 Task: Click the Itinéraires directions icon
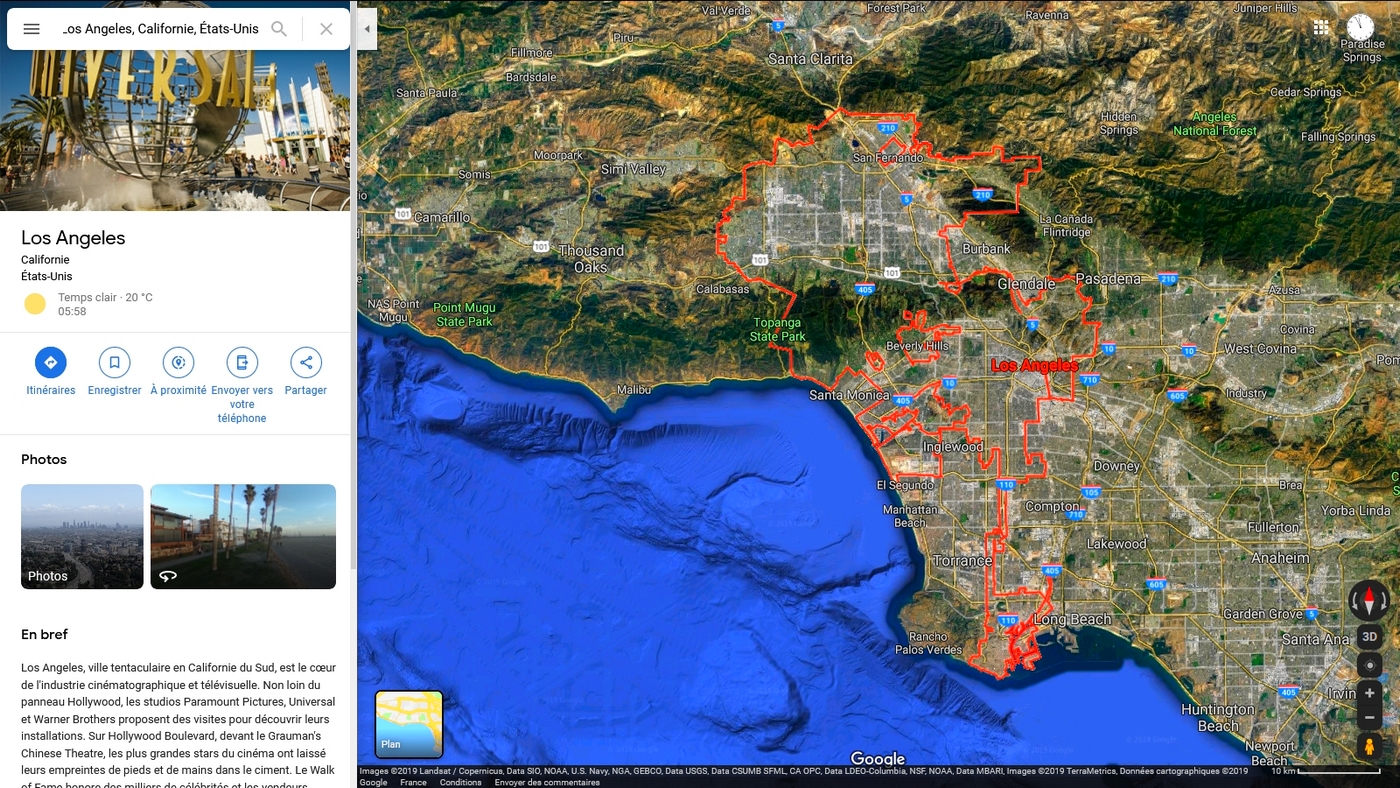[50, 362]
